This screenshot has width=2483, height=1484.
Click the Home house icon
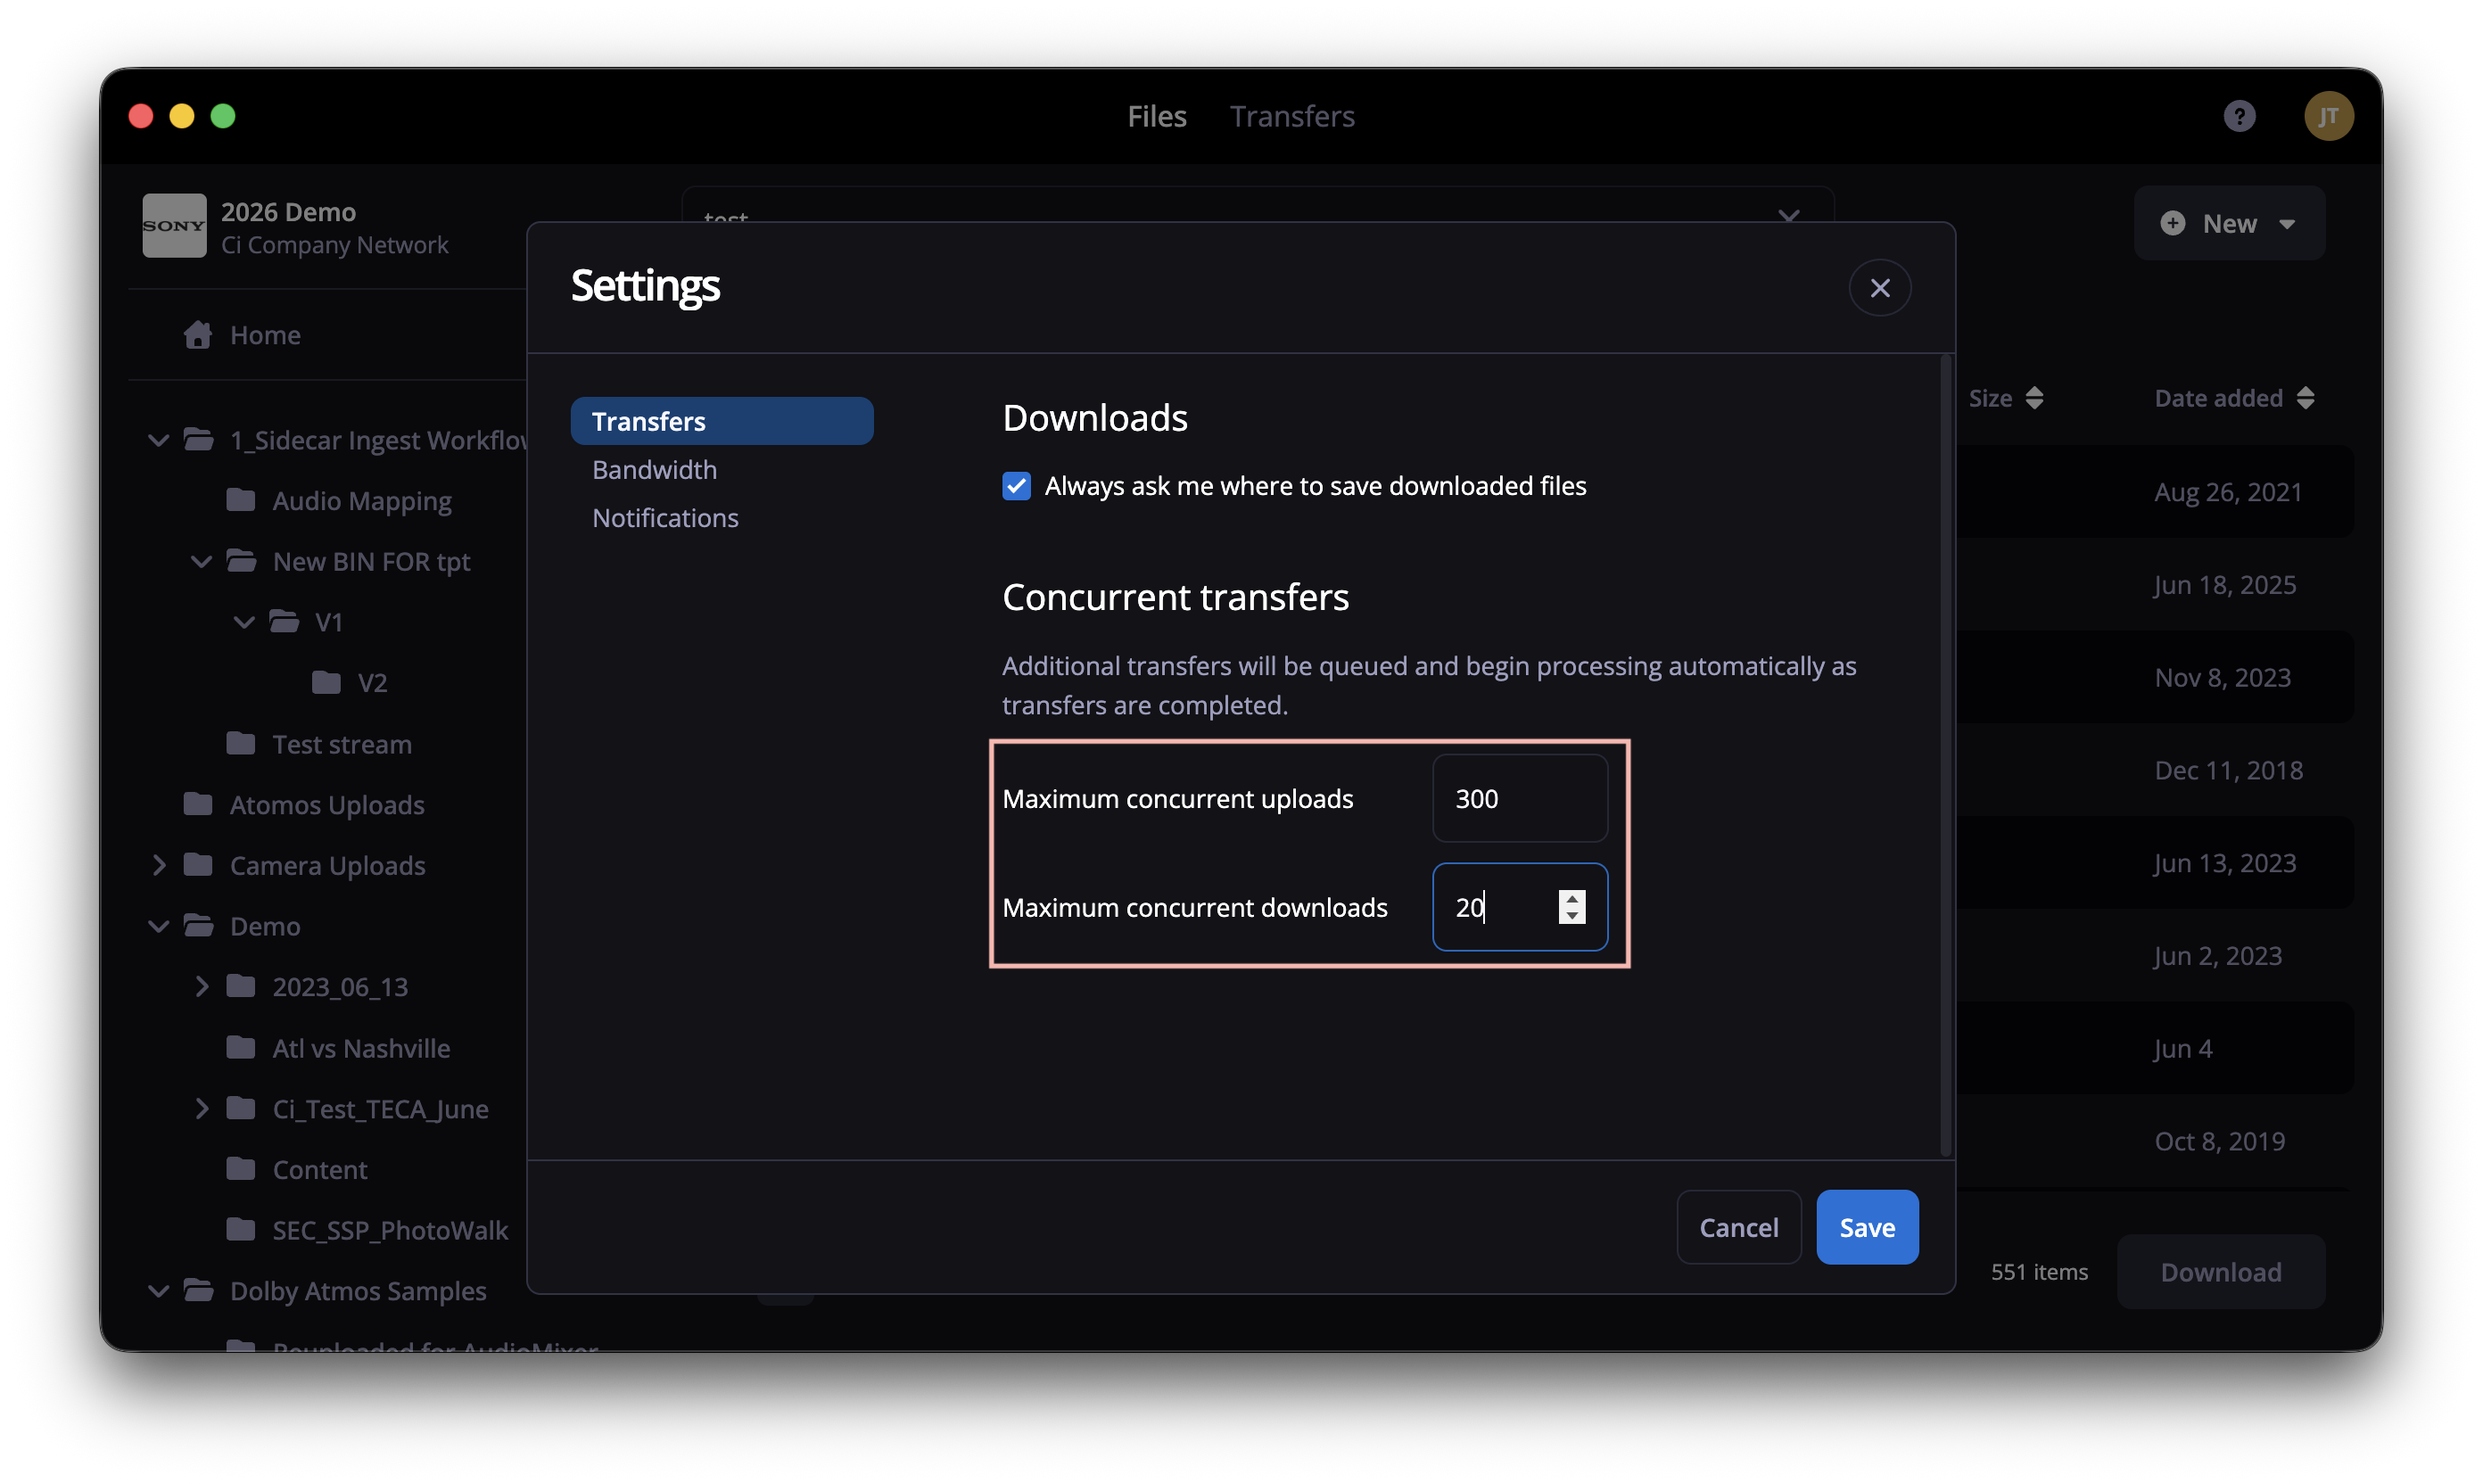(x=198, y=334)
